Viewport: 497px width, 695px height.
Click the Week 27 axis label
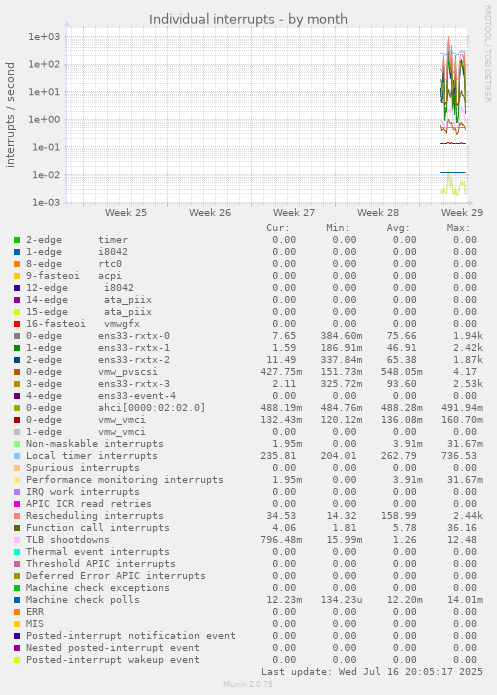(x=294, y=213)
